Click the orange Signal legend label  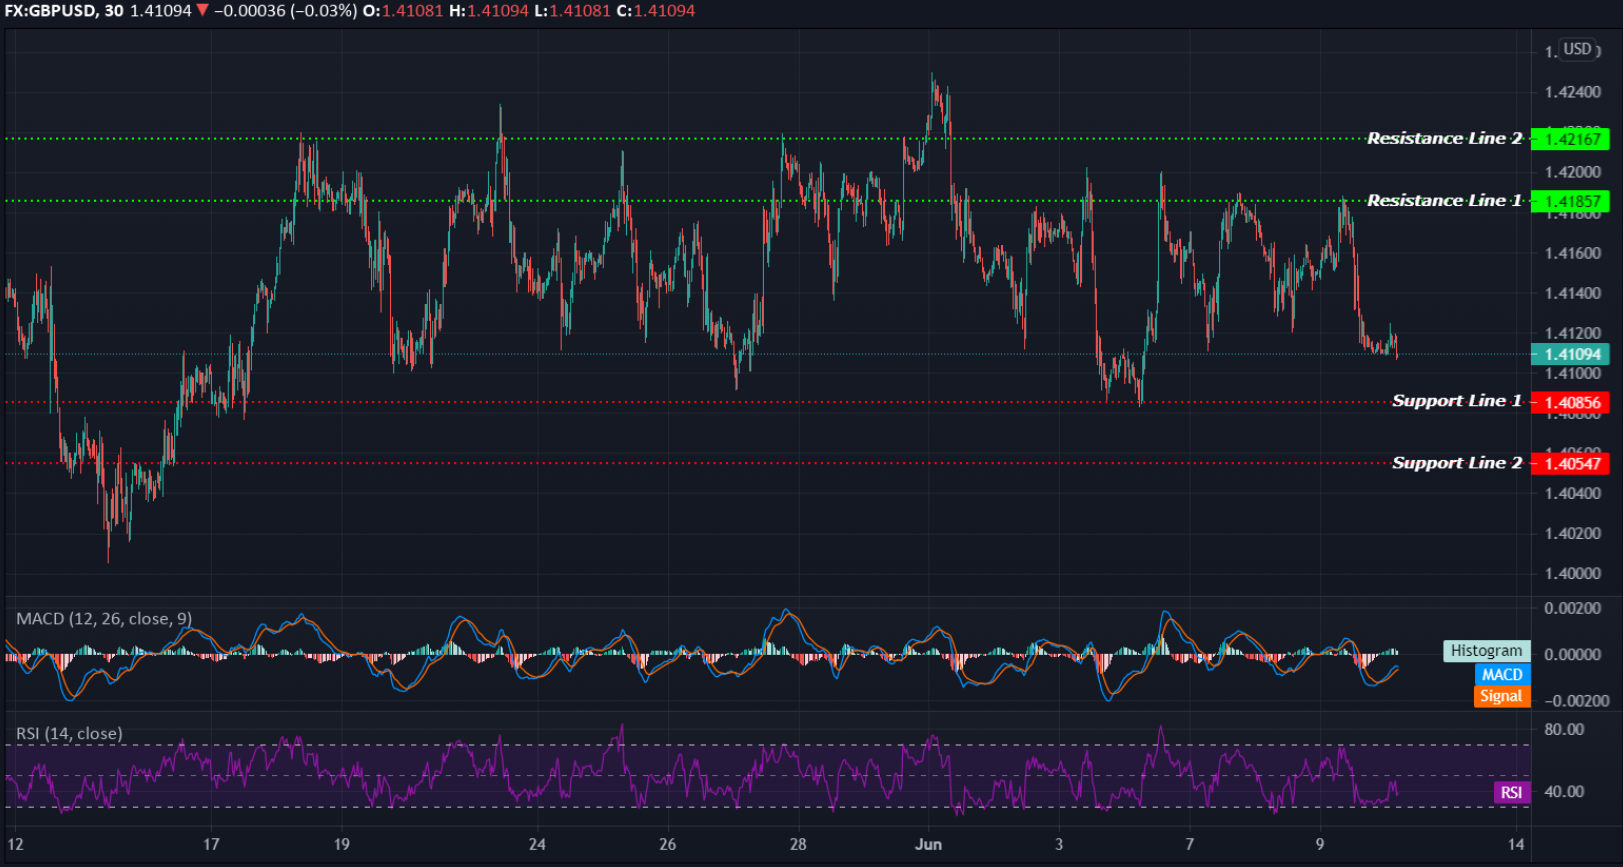[x=1501, y=696]
